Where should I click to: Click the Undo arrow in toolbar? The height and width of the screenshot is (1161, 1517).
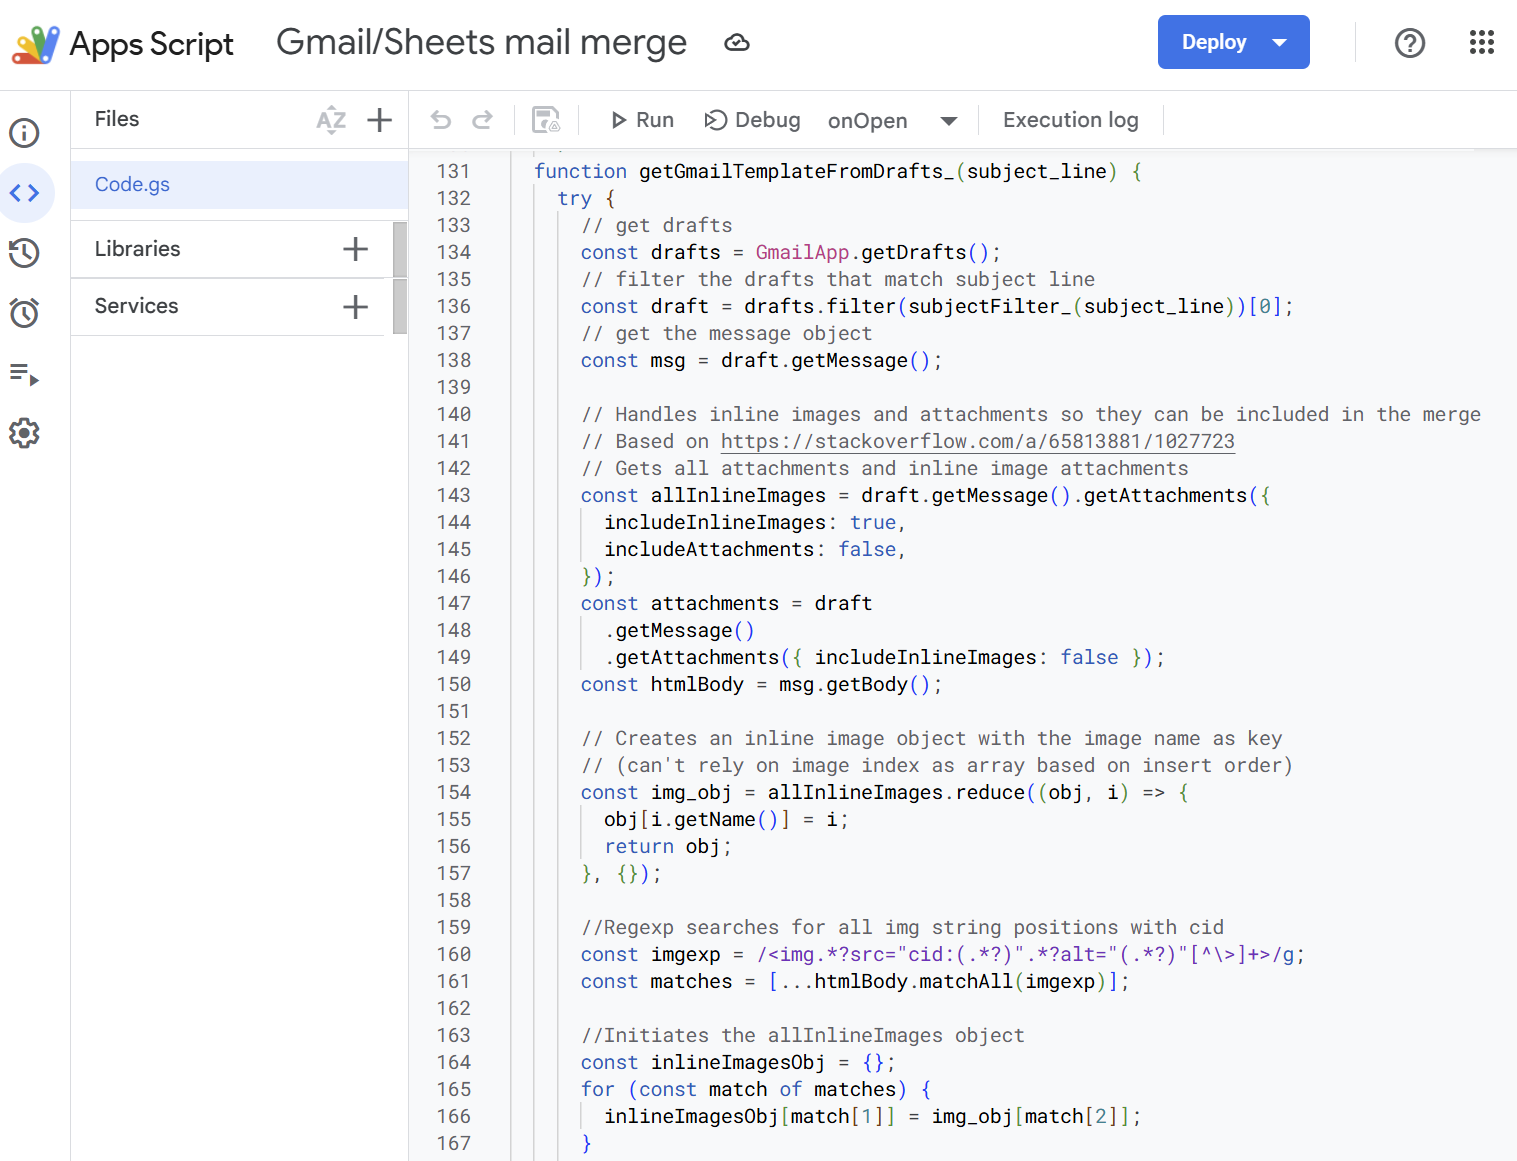[441, 120]
